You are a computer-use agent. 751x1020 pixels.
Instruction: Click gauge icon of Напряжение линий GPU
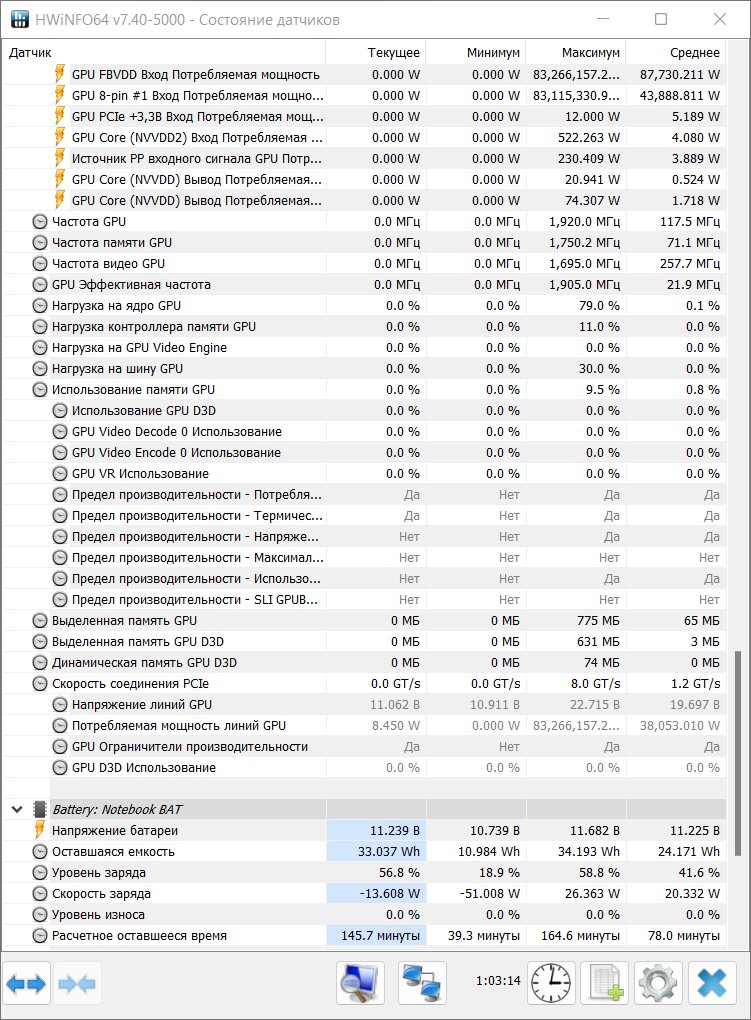coord(60,705)
